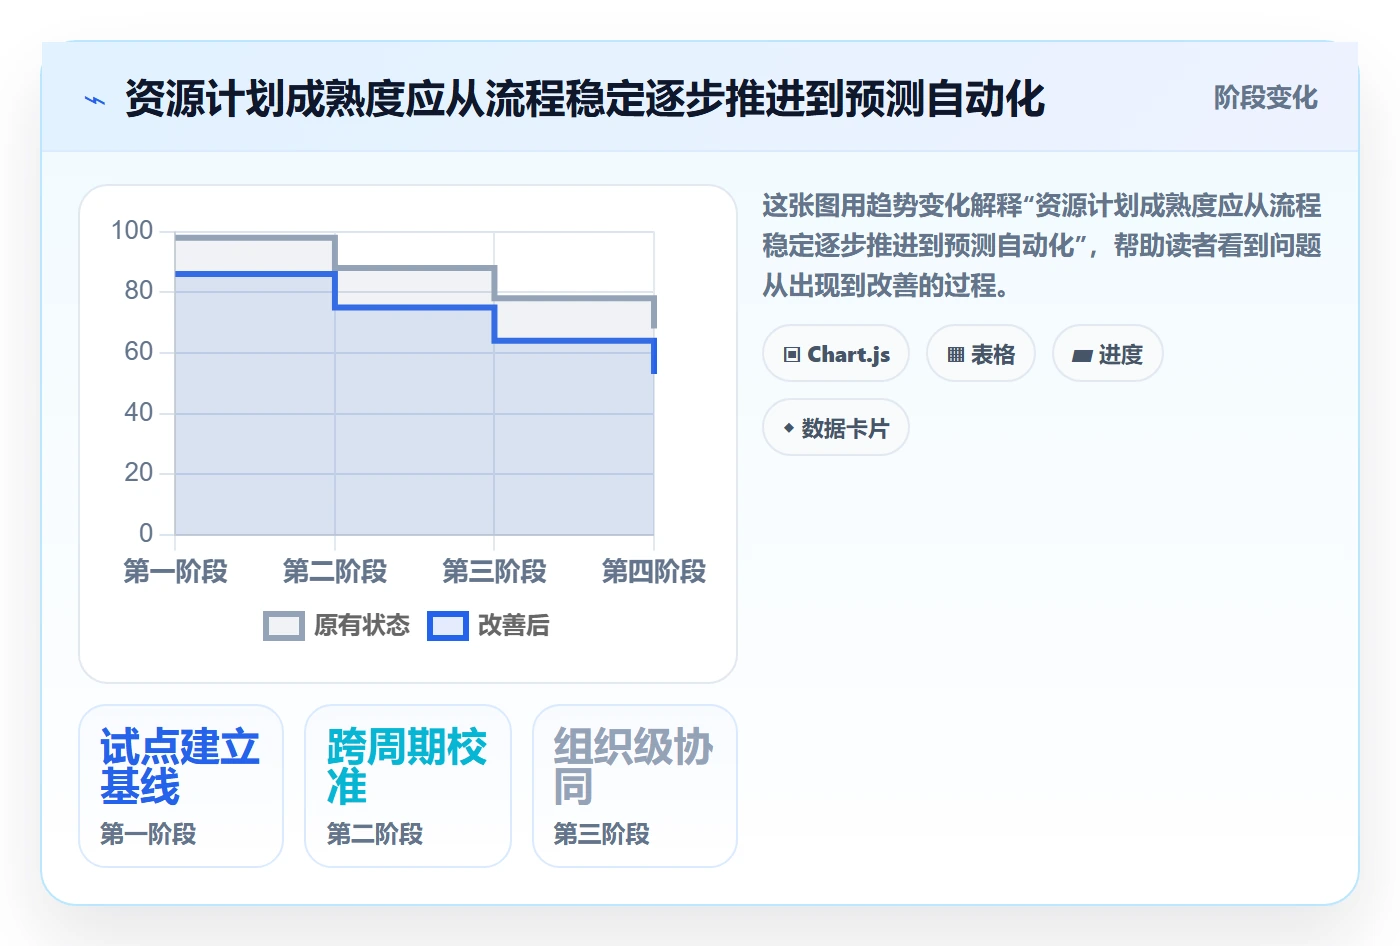Click the 第一阶段 axis label on the chart
The image size is (1400, 946).
[175, 572]
